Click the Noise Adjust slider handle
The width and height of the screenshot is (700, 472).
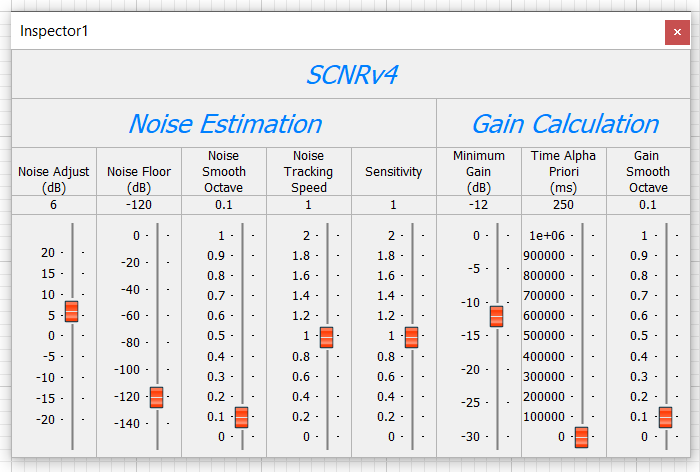point(71,311)
